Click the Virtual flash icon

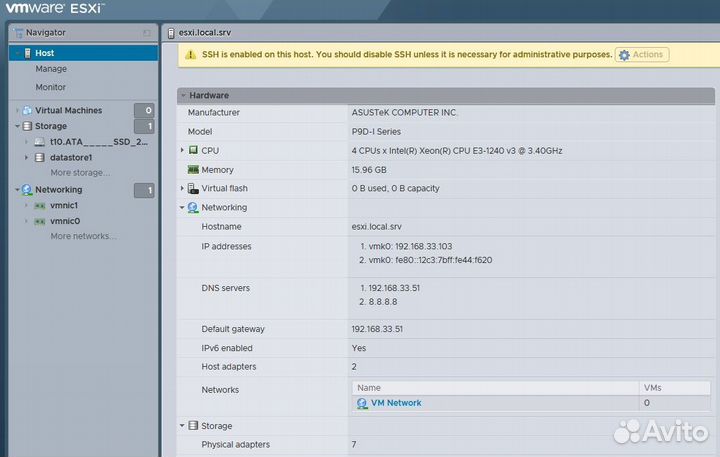tap(193, 188)
